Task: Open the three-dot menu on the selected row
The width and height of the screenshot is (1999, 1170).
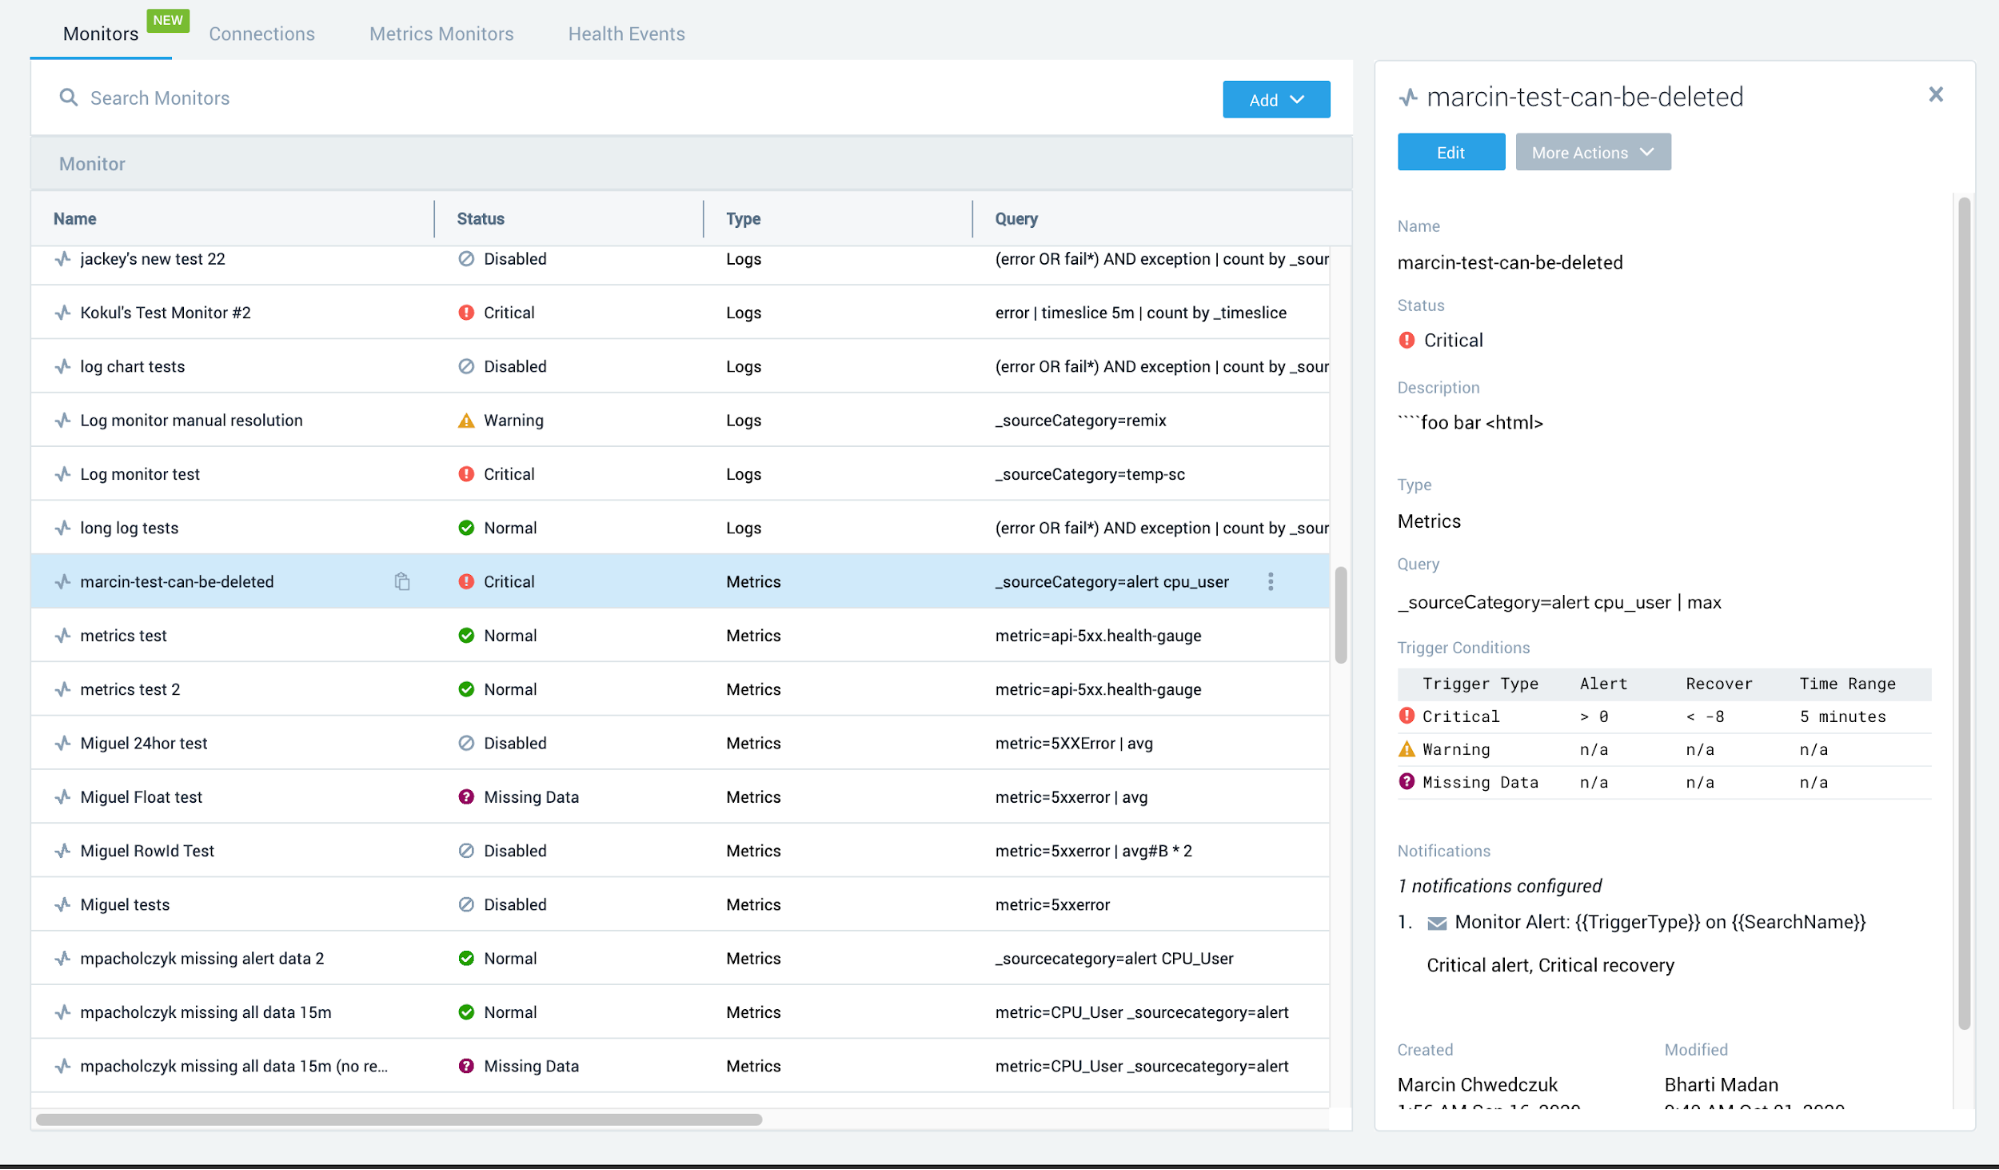Action: (x=1270, y=582)
